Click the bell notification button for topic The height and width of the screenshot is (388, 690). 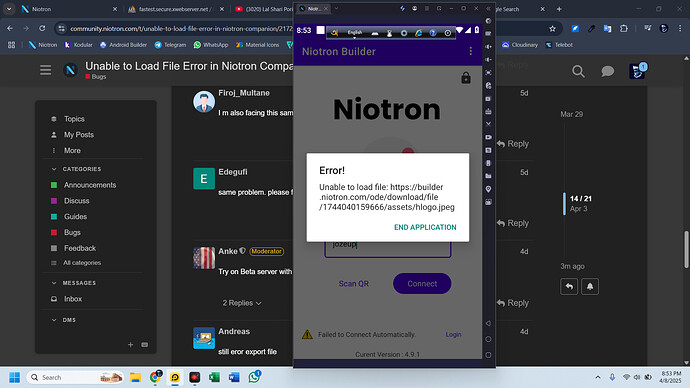click(x=590, y=286)
